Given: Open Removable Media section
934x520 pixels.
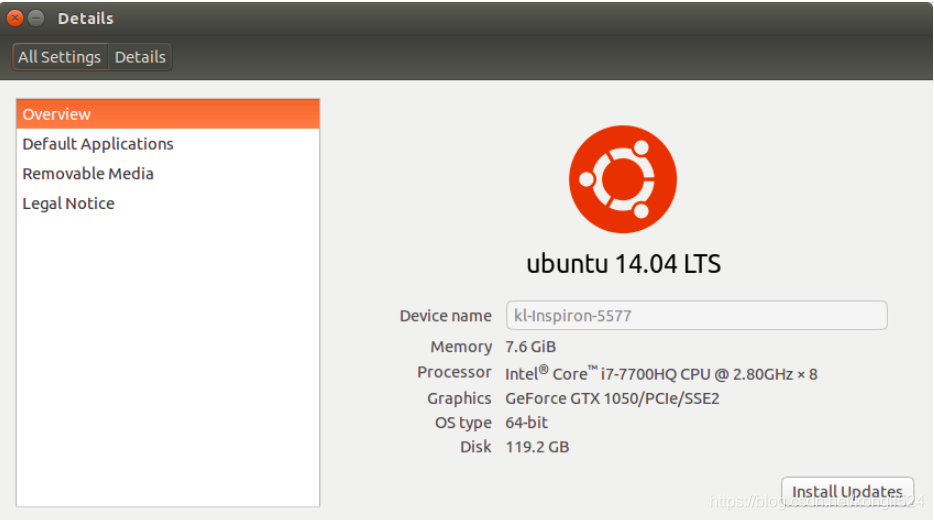Looking at the screenshot, I should click(168, 174).
